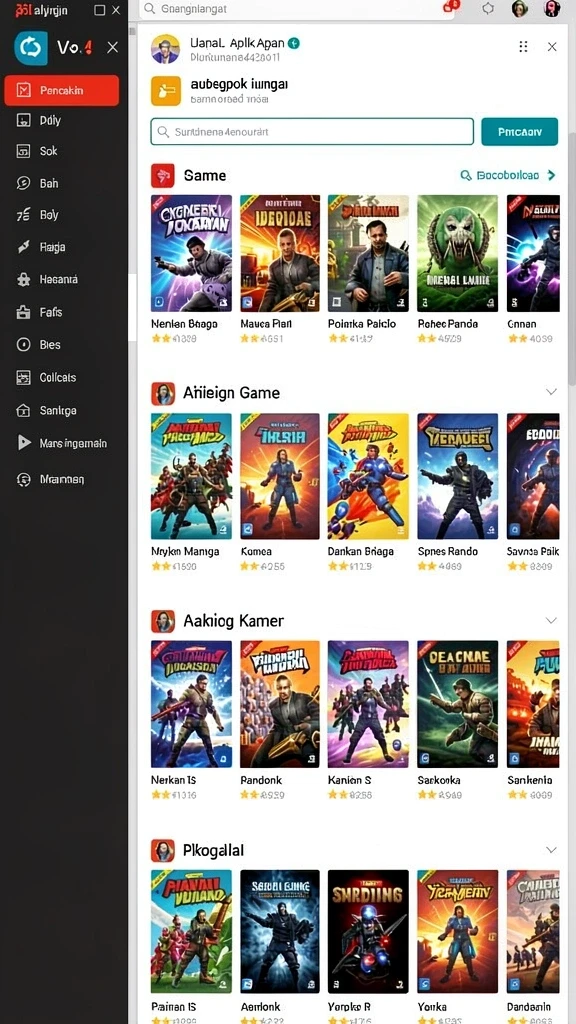This screenshot has height=1024, width=576.
Task: Click the Aihieign Game section icon
Action: click(163, 393)
